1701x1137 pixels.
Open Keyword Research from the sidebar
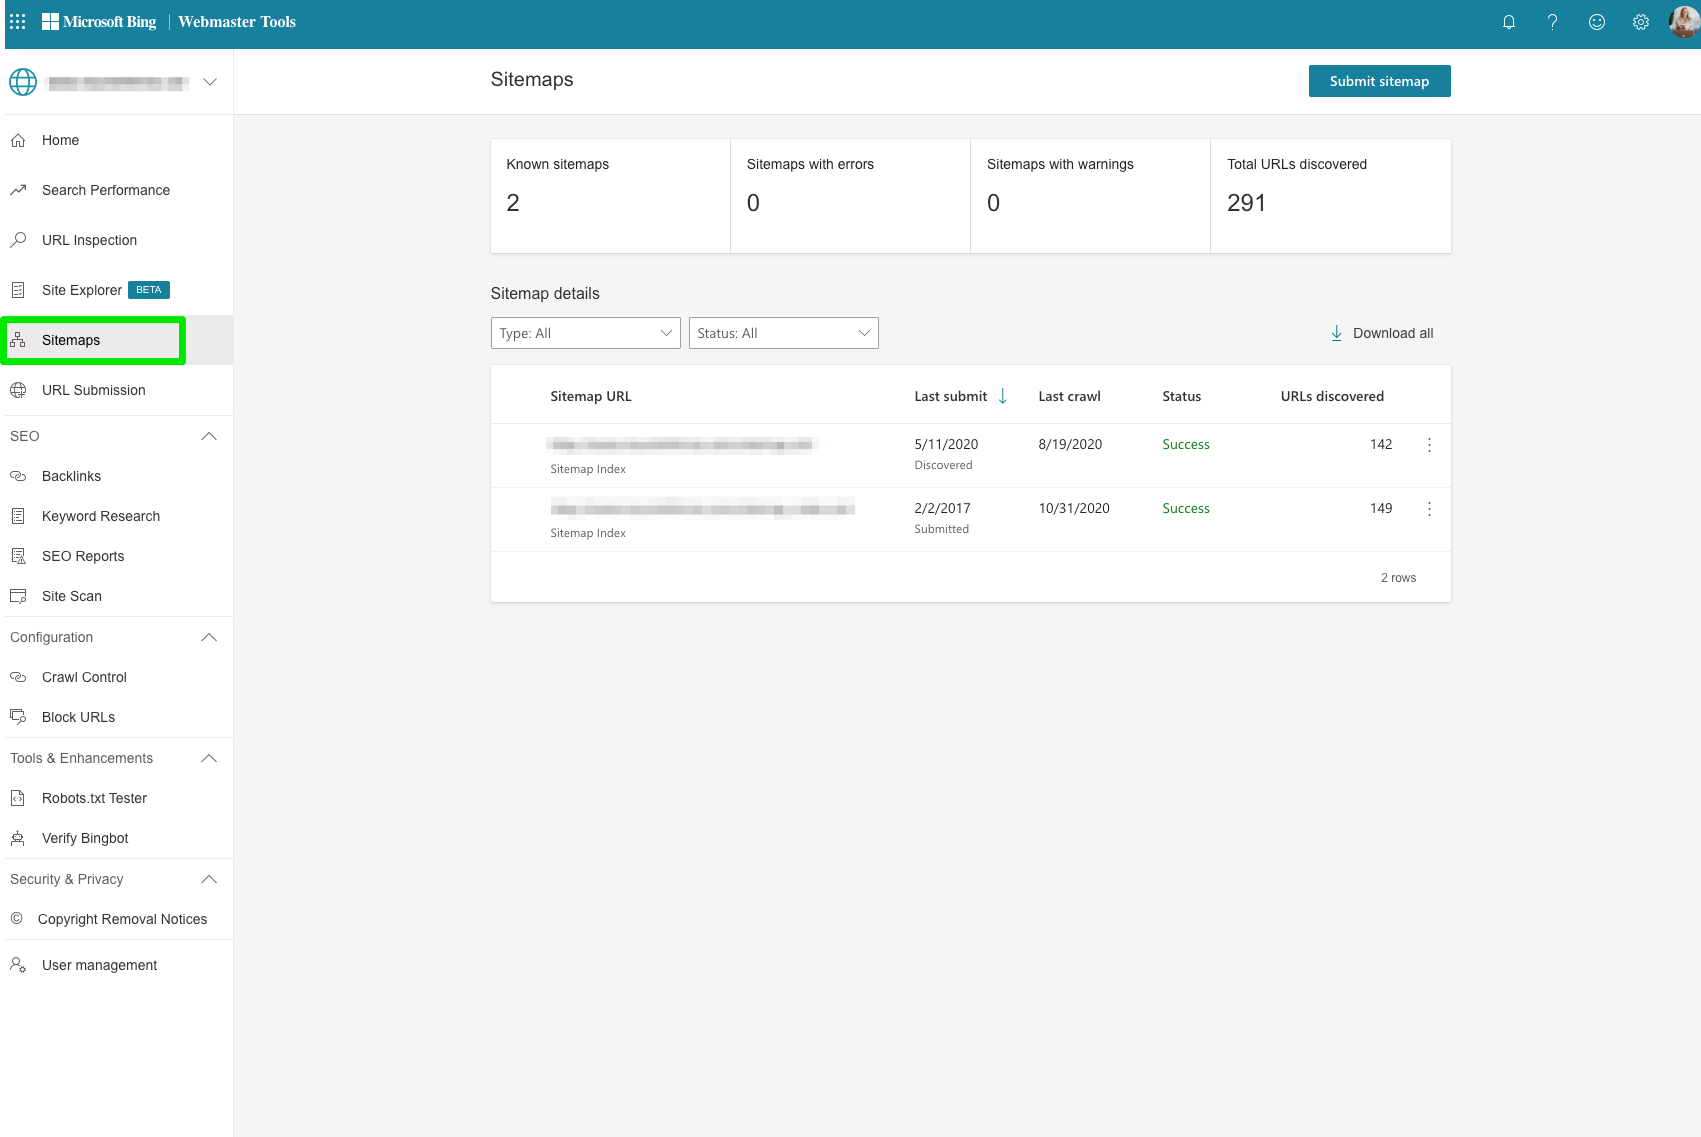pos(100,516)
